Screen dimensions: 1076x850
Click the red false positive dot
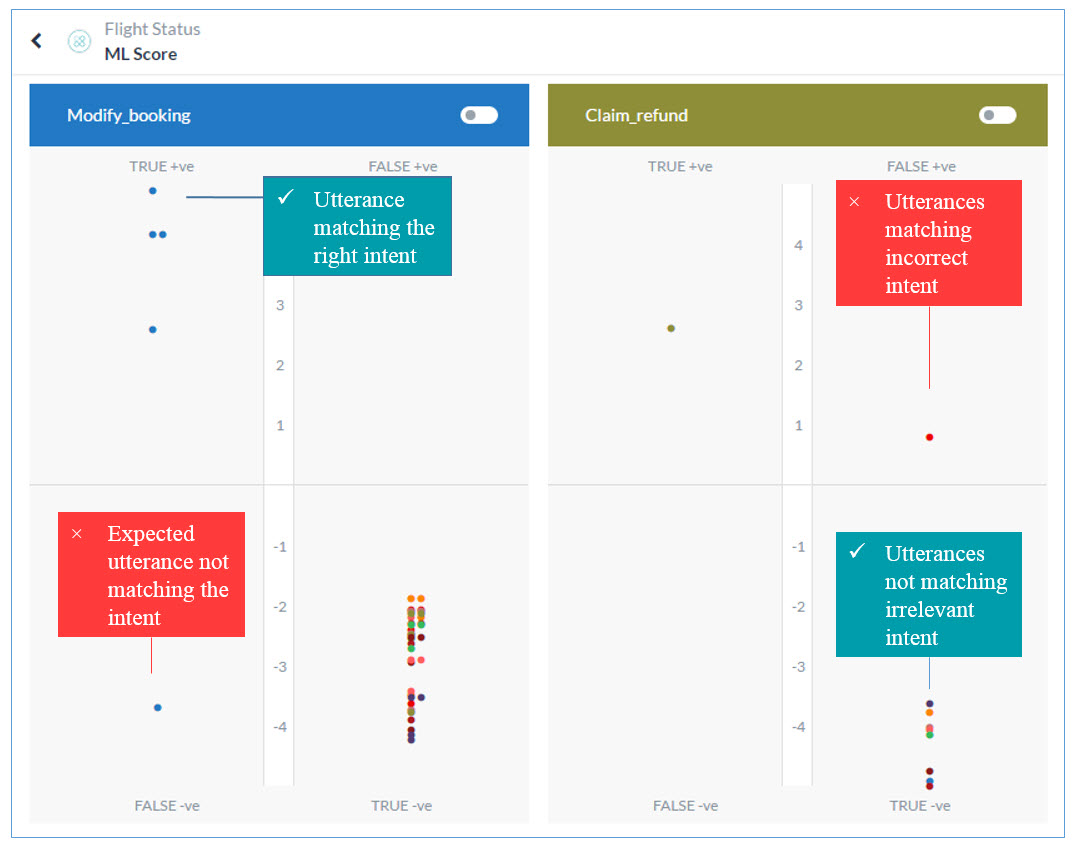tap(929, 437)
